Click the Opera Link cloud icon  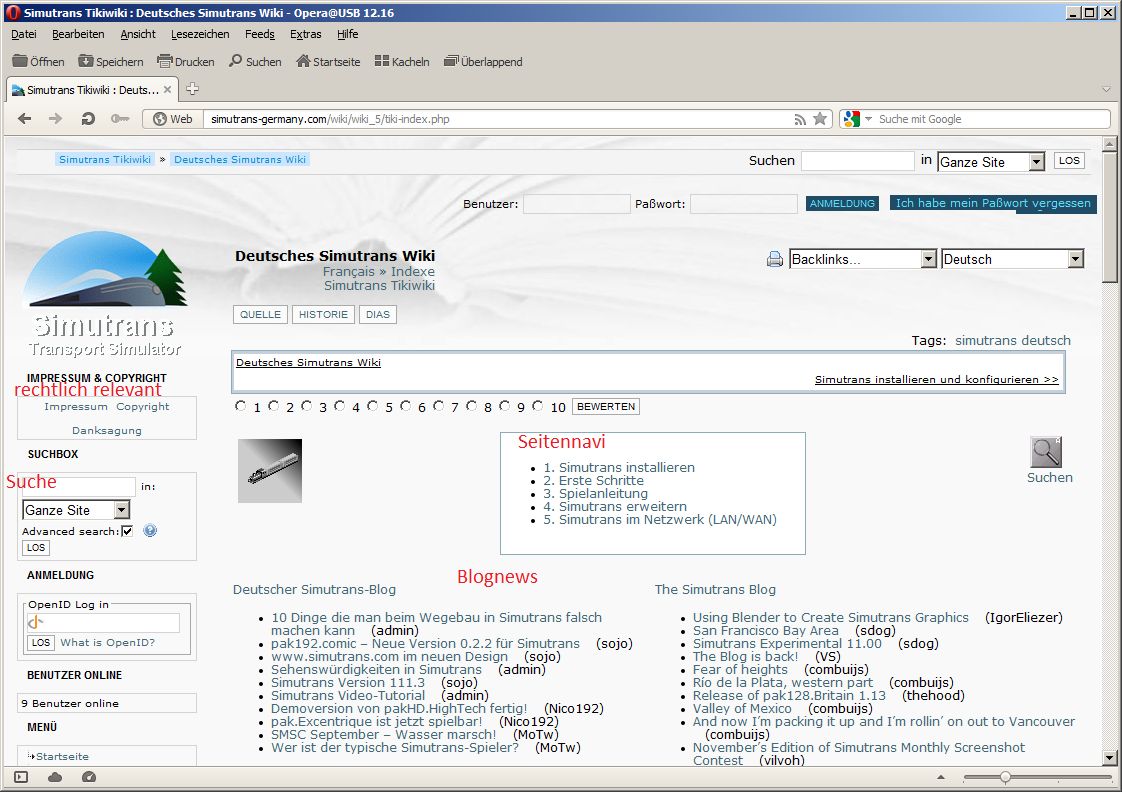55,777
